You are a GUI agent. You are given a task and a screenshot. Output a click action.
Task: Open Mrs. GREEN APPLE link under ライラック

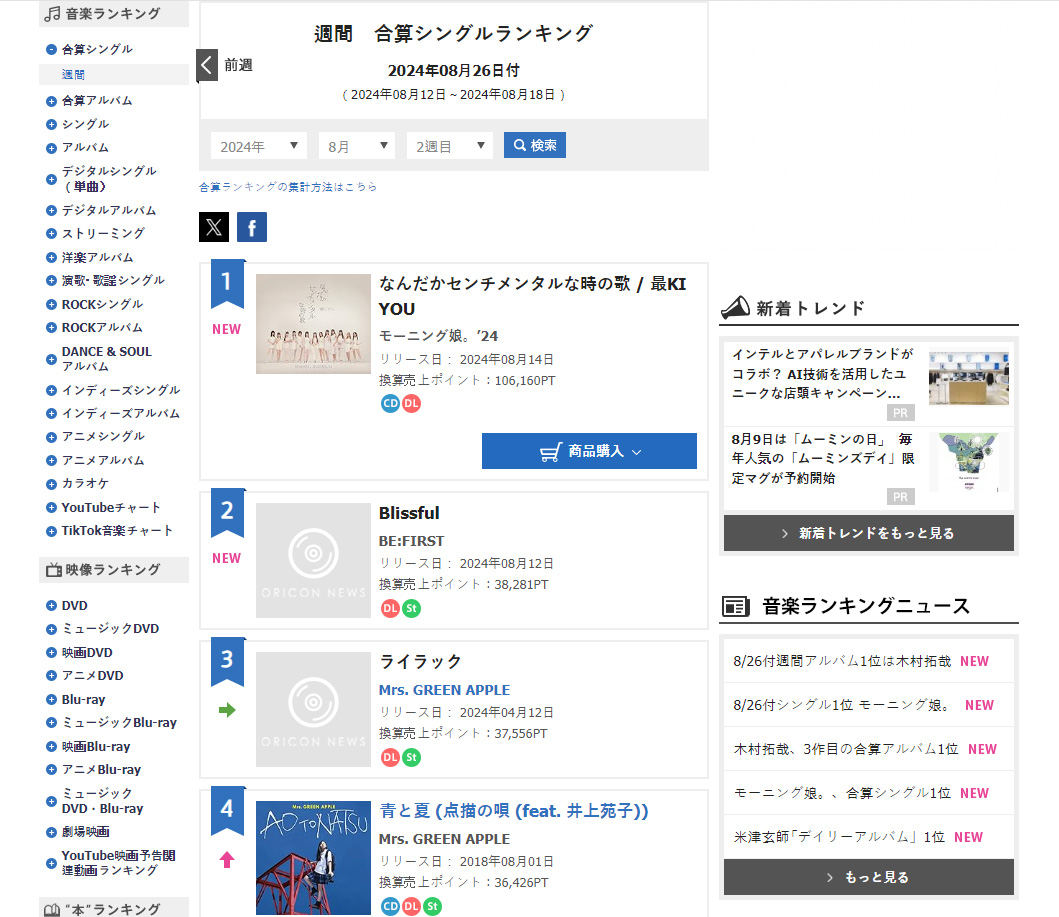tap(444, 690)
